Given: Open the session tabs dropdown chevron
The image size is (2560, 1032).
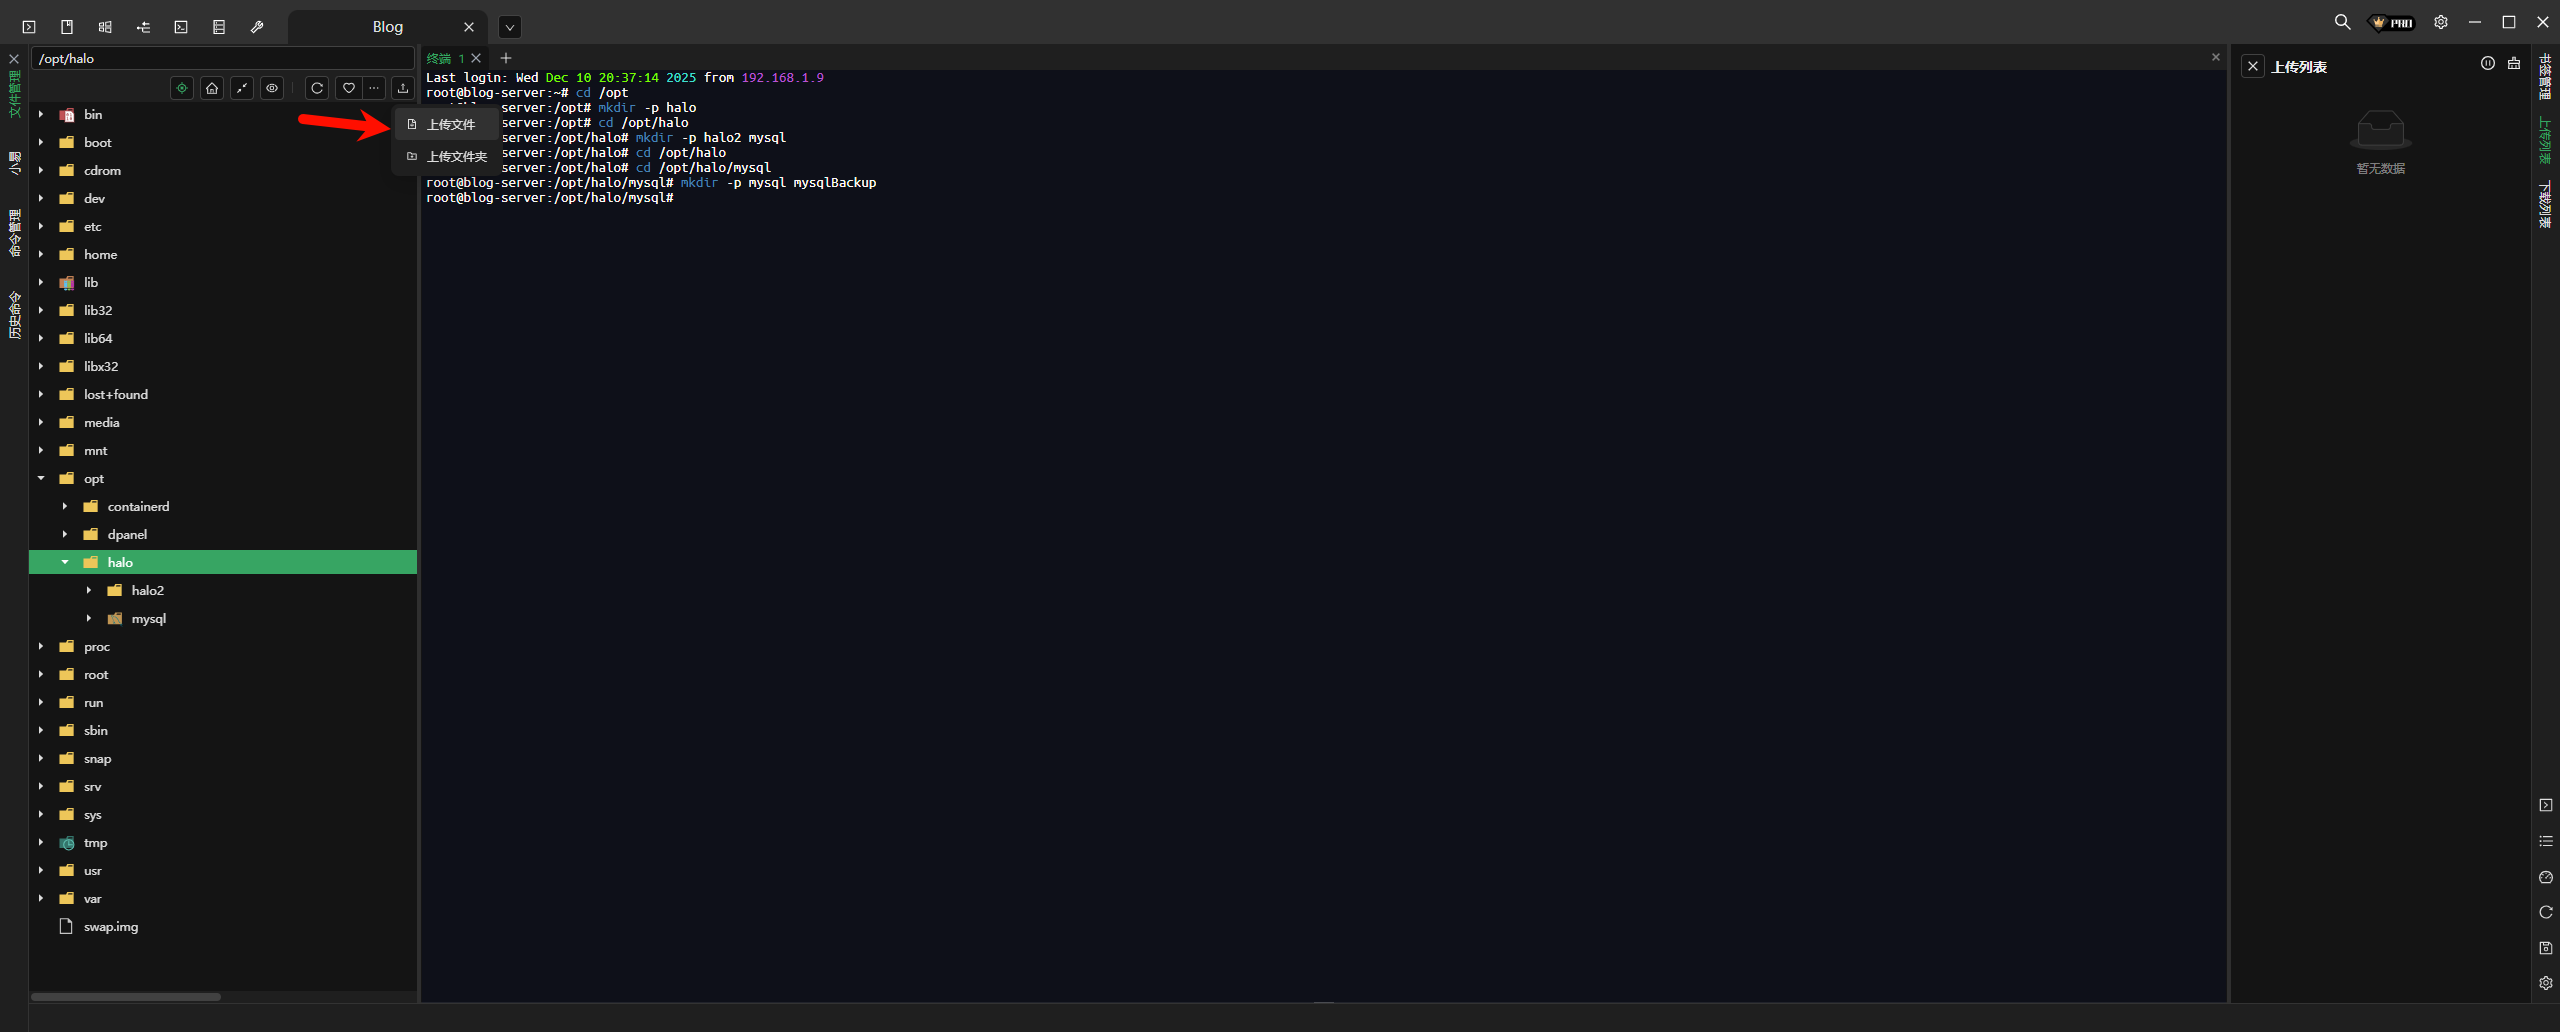Looking at the screenshot, I should point(510,27).
